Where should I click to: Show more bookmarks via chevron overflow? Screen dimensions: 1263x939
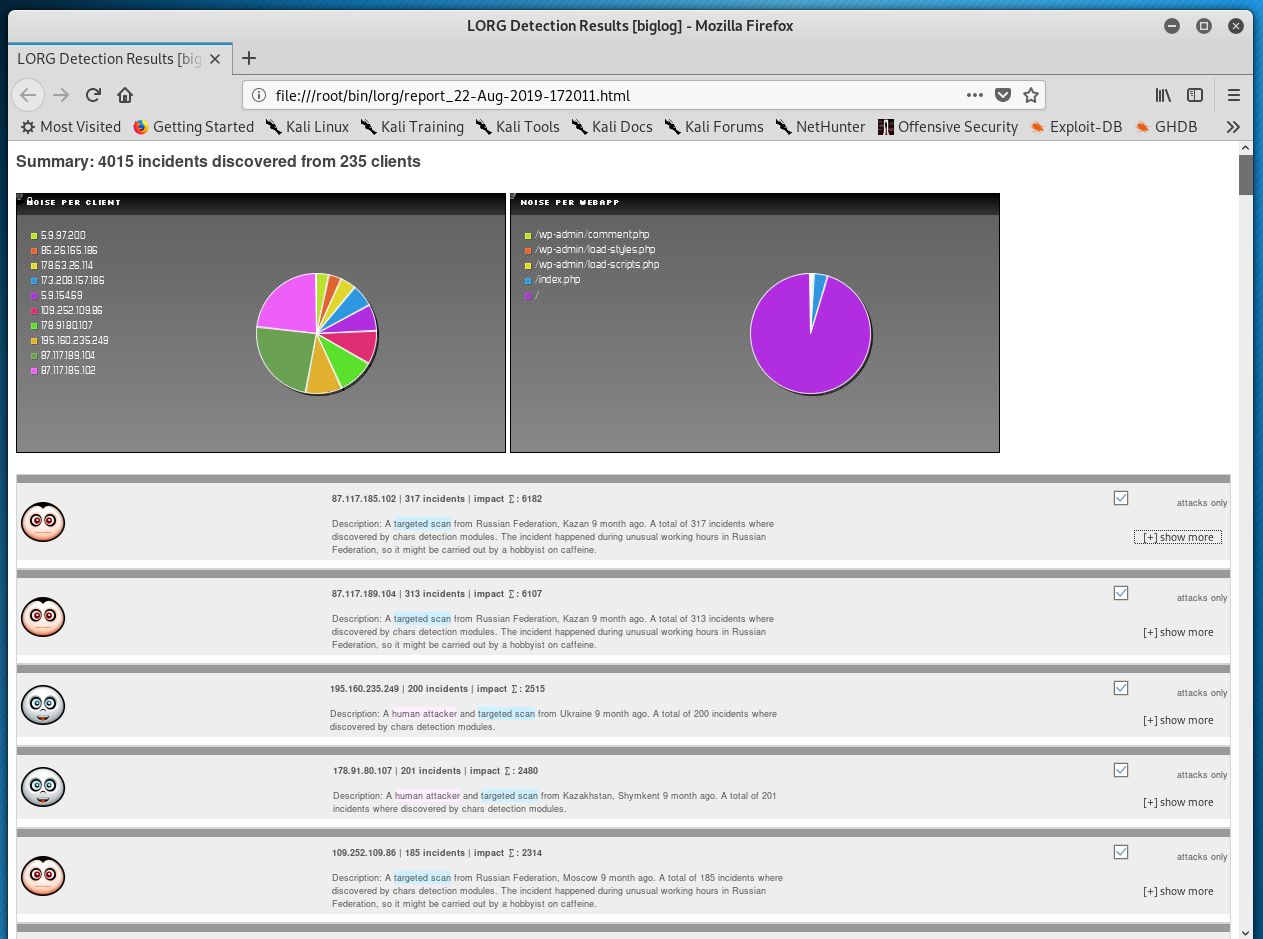[1233, 127]
